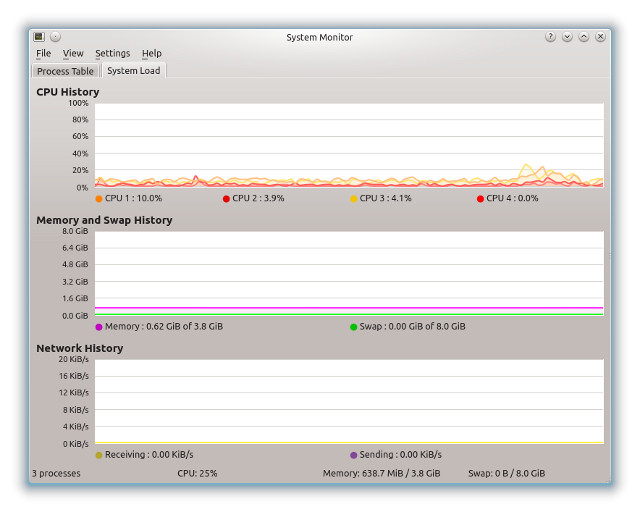Click the purple Sending legend dot

(x=354, y=455)
